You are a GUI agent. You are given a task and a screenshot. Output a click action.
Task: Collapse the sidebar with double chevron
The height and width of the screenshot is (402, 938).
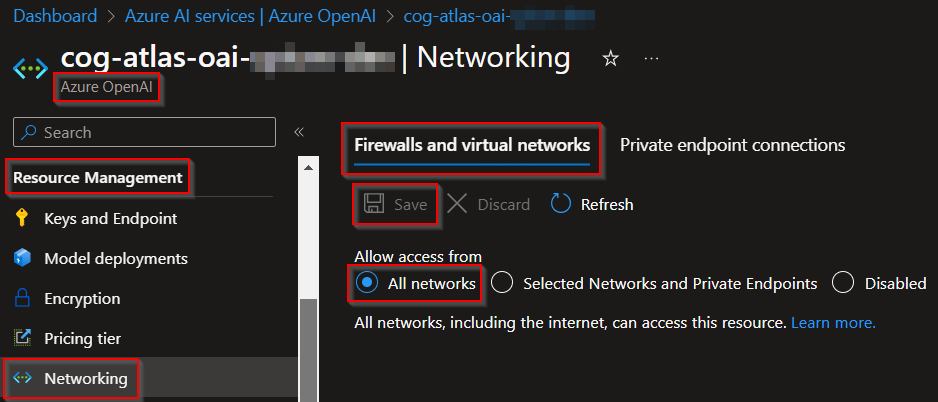tap(298, 132)
